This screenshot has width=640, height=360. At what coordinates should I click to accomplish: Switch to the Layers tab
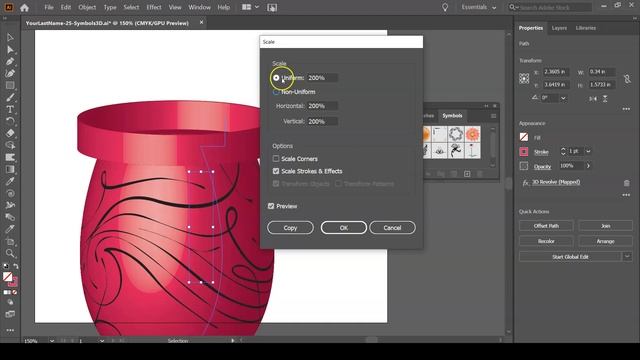[559, 28]
